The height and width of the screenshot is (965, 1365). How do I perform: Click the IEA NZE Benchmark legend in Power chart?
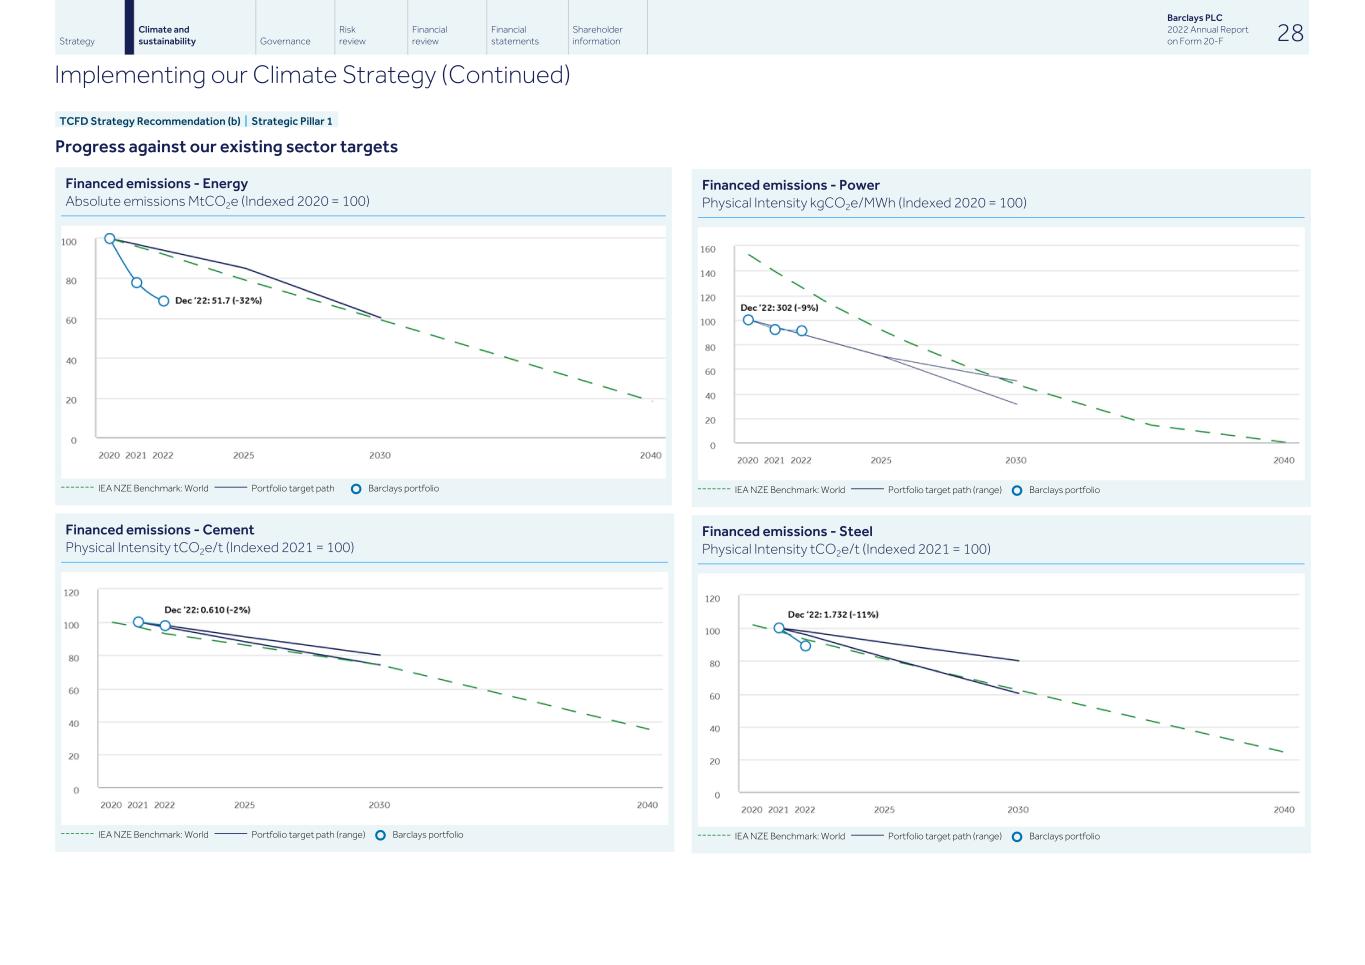click(x=789, y=490)
